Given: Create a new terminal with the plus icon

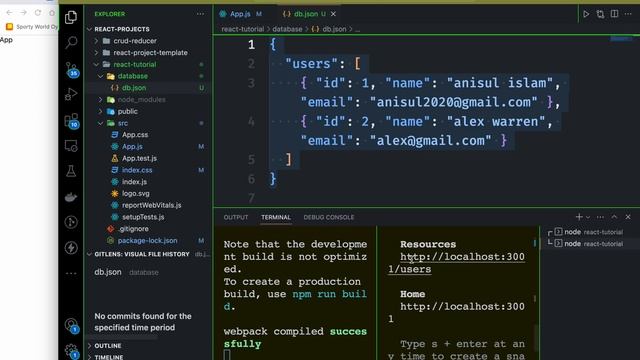Looking at the screenshot, I should point(579,217).
